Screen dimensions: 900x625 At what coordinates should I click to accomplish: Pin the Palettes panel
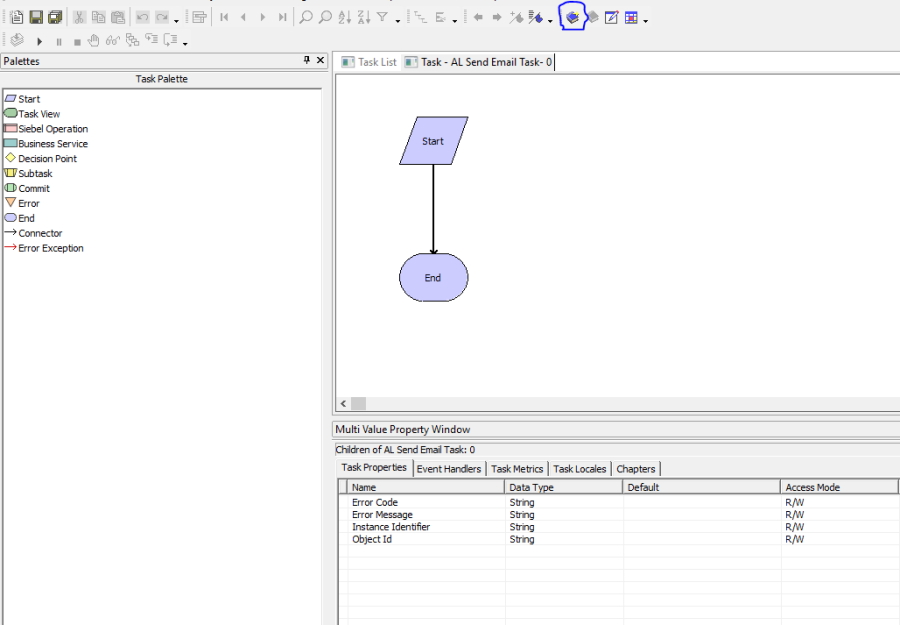pyautogui.click(x=307, y=60)
